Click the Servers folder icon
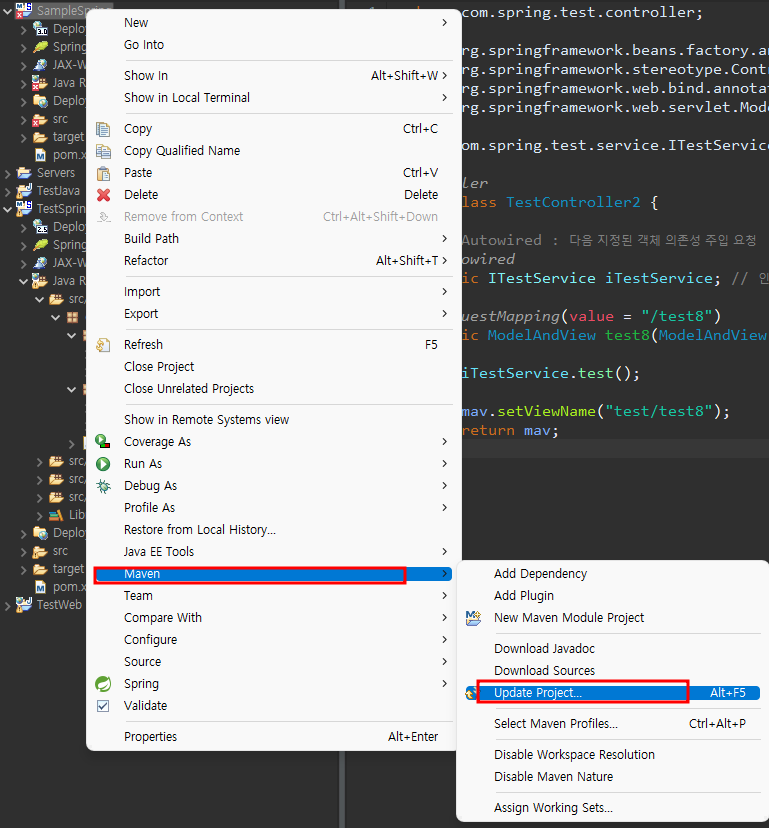 24,173
